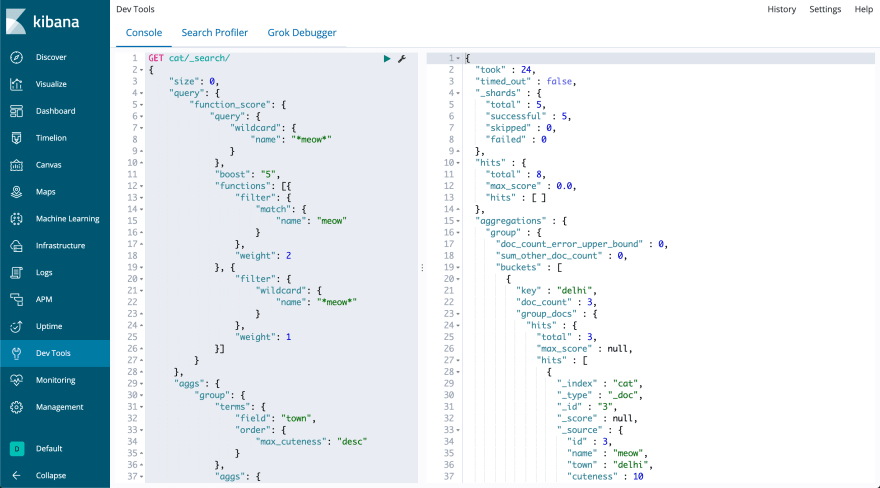Collapse aggs fold at line 29
880x488 pixels.
(x=141, y=384)
